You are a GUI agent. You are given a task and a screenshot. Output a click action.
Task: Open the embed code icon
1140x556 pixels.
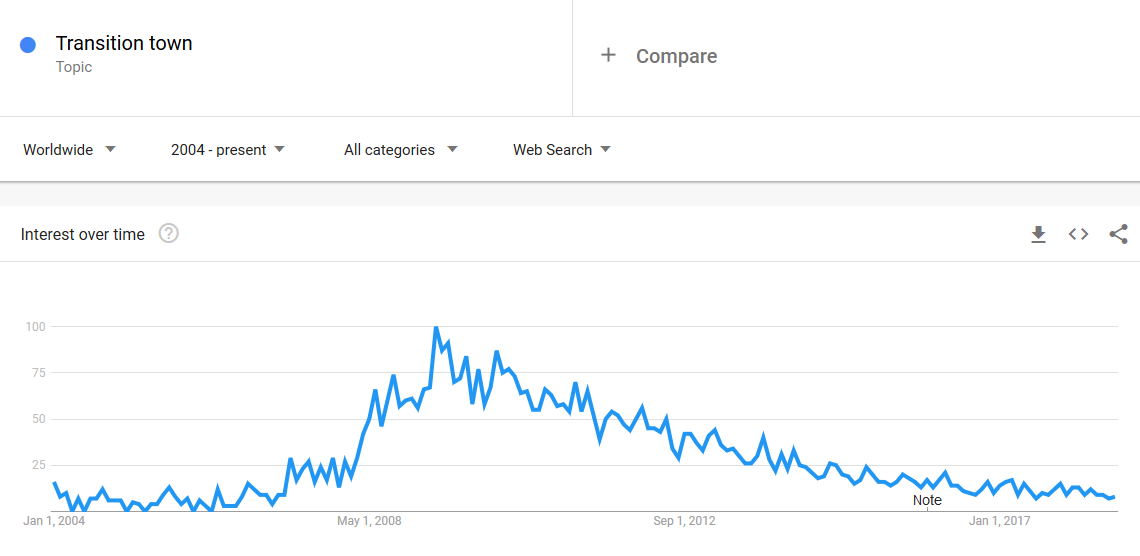pyautogui.click(x=1078, y=234)
